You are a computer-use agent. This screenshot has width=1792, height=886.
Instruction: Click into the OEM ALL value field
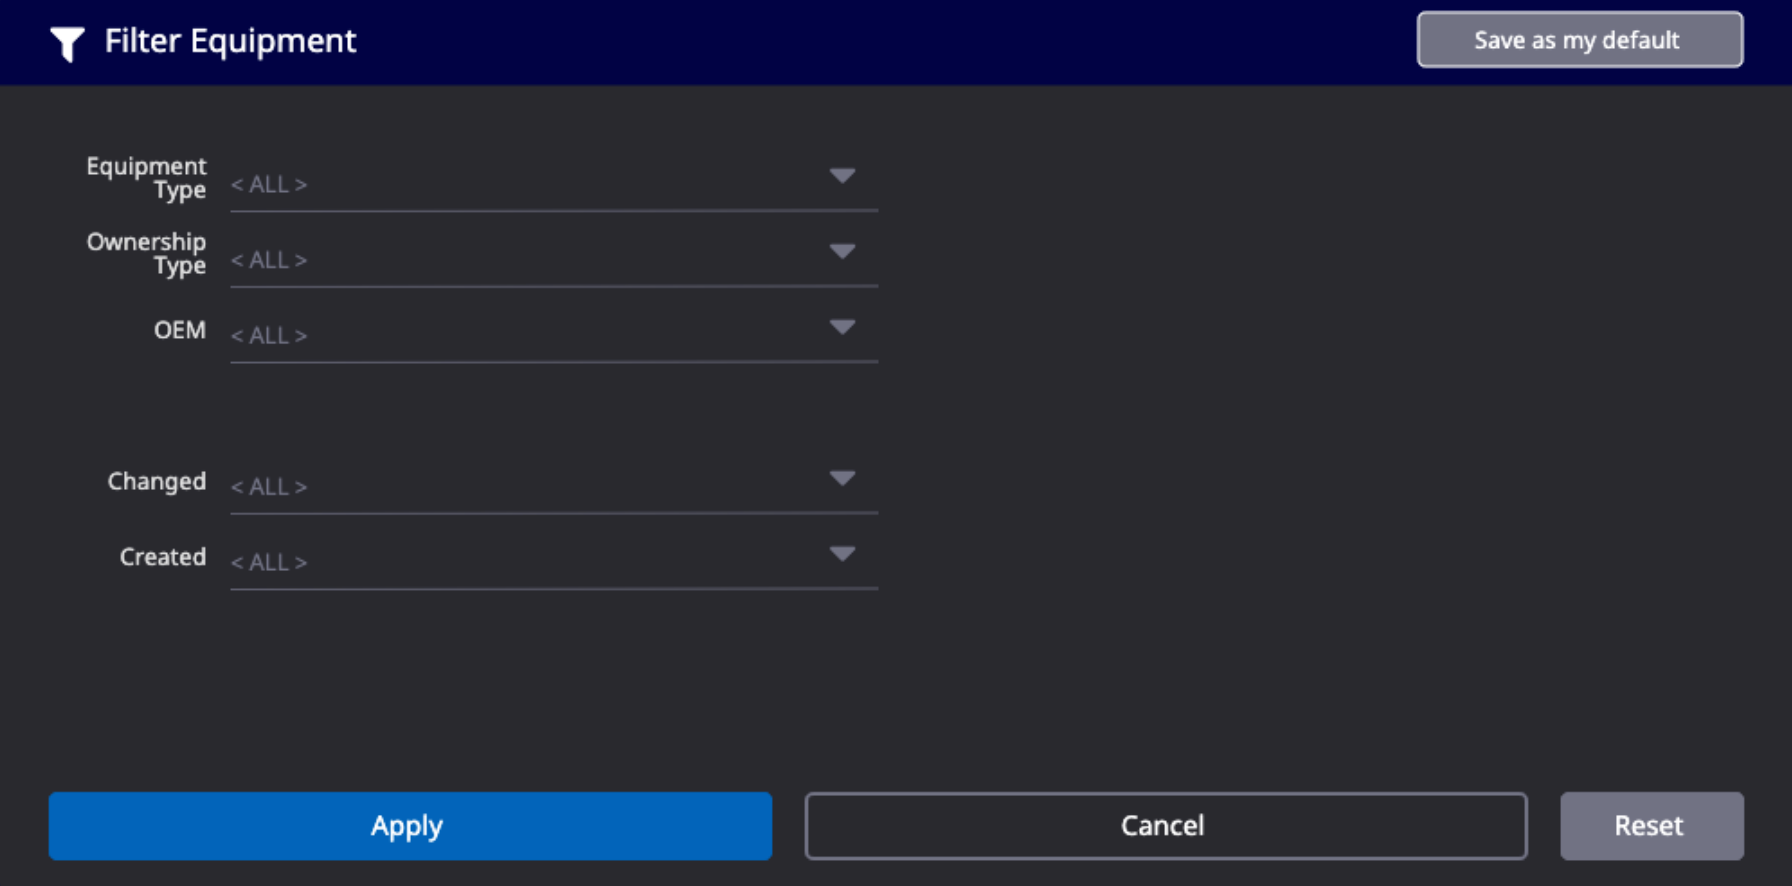pos(554,336)
